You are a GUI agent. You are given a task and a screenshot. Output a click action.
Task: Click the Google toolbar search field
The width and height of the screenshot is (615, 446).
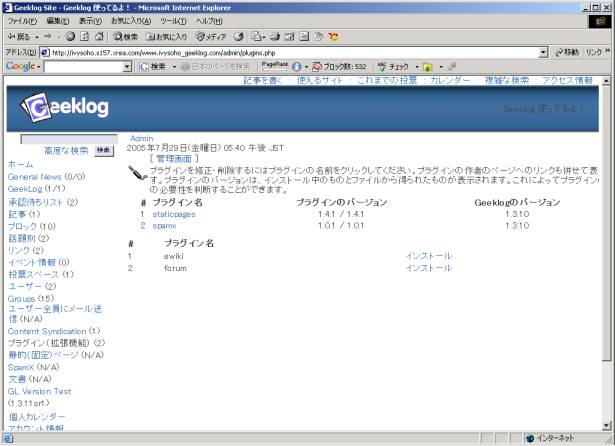coord(83,67)
